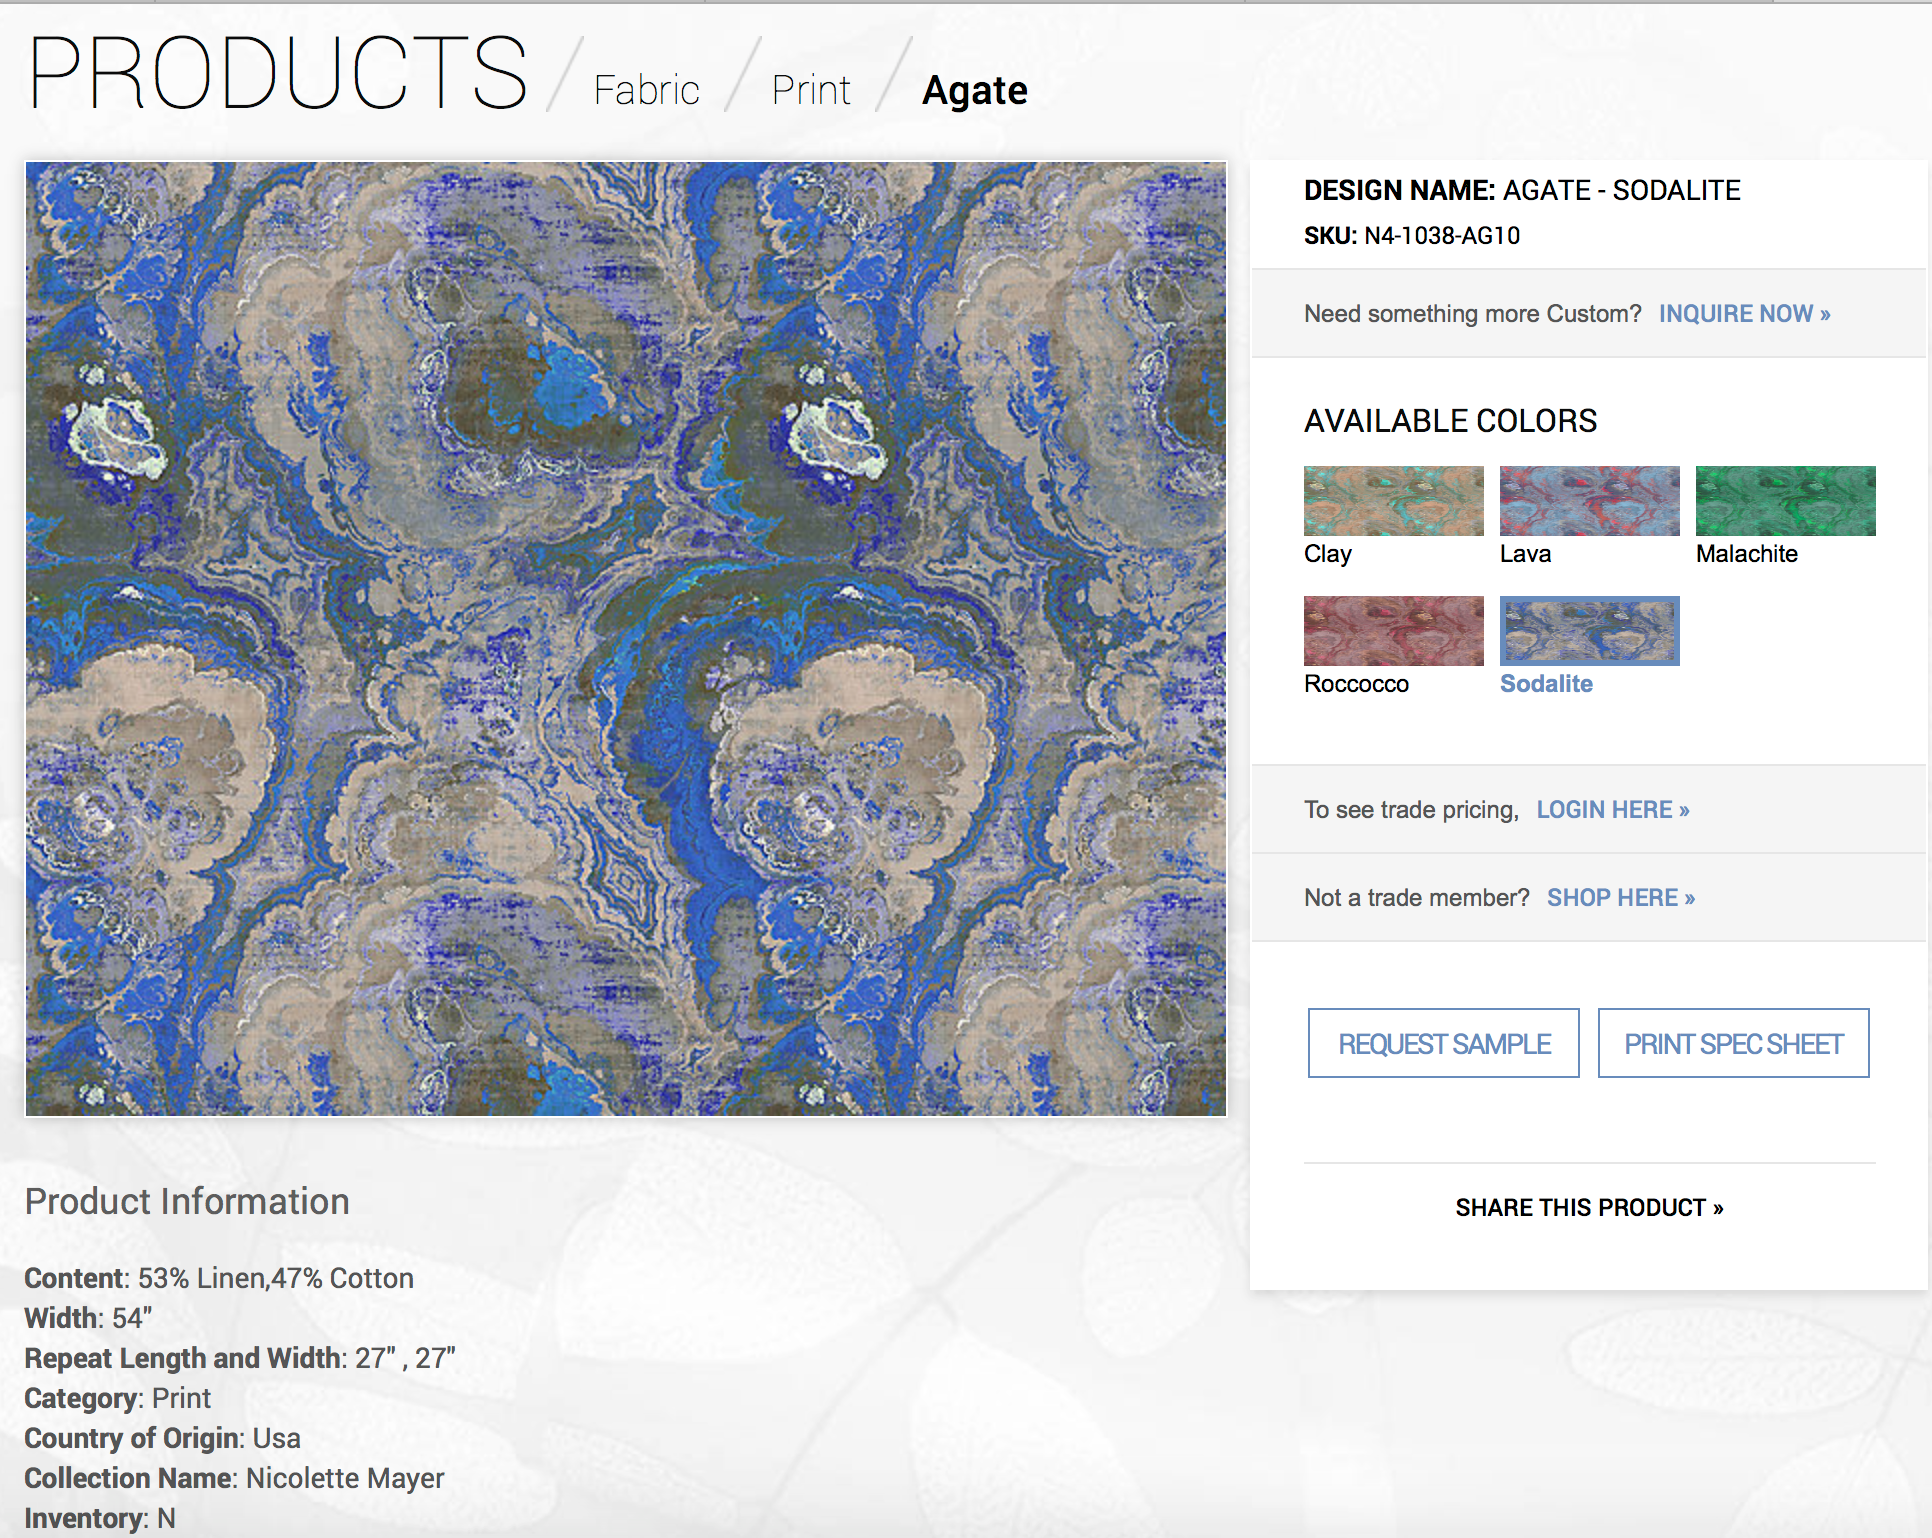
Task: Click INQUIRE NOW link
Action: [1744, 314]
